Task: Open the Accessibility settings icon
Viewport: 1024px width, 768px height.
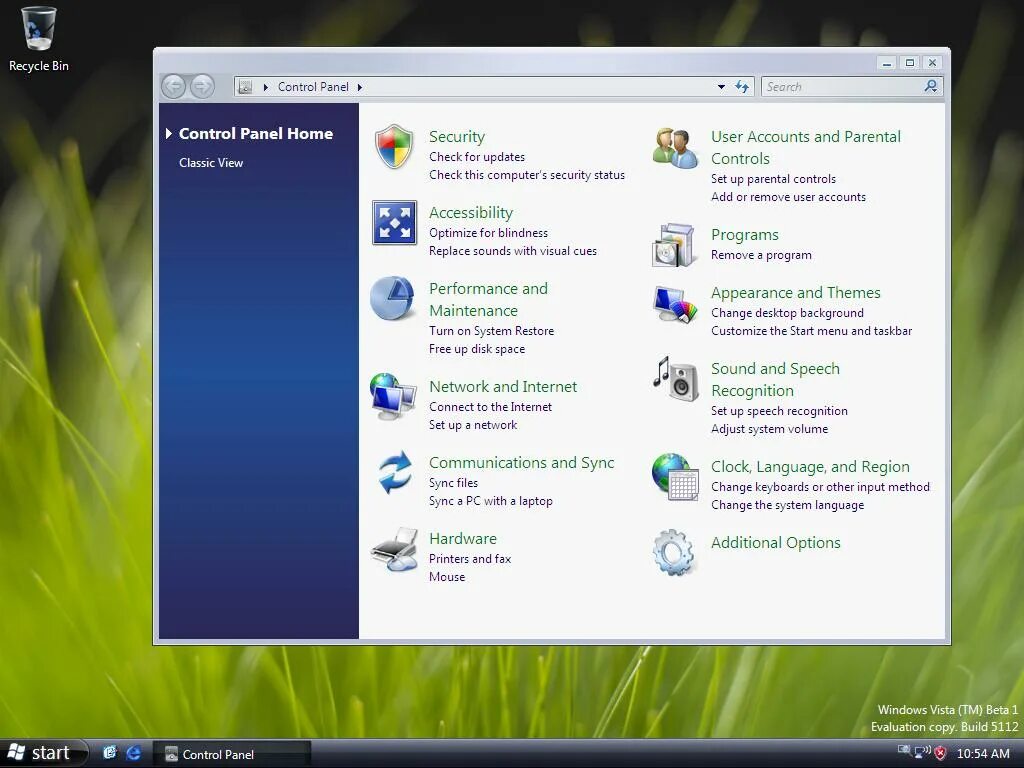Action: coord(394,223)
